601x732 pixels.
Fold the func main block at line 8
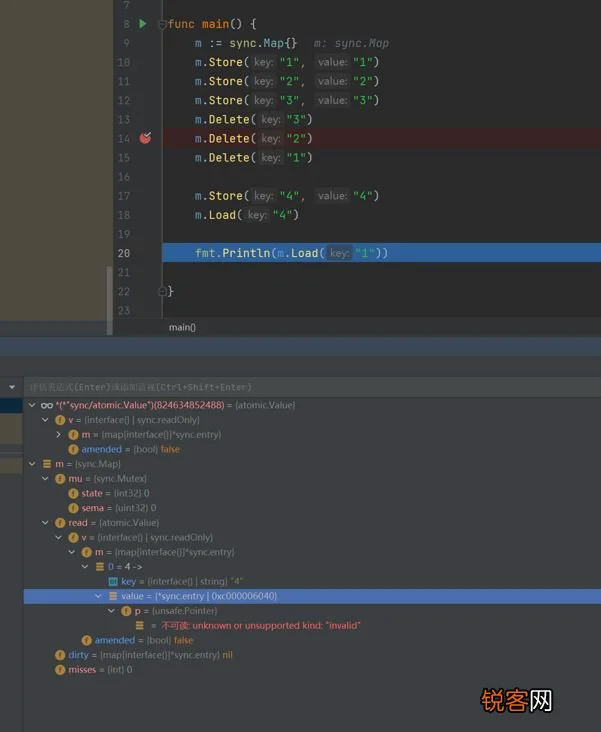tap(162, 24)
